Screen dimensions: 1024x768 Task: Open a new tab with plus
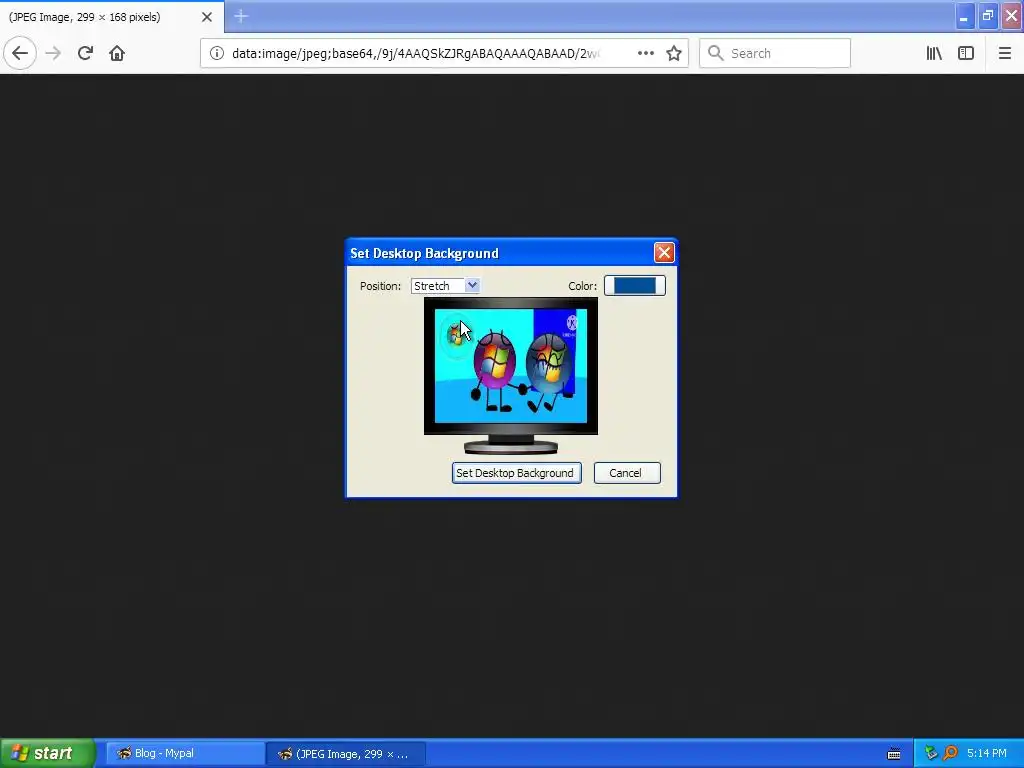point(241,16)
